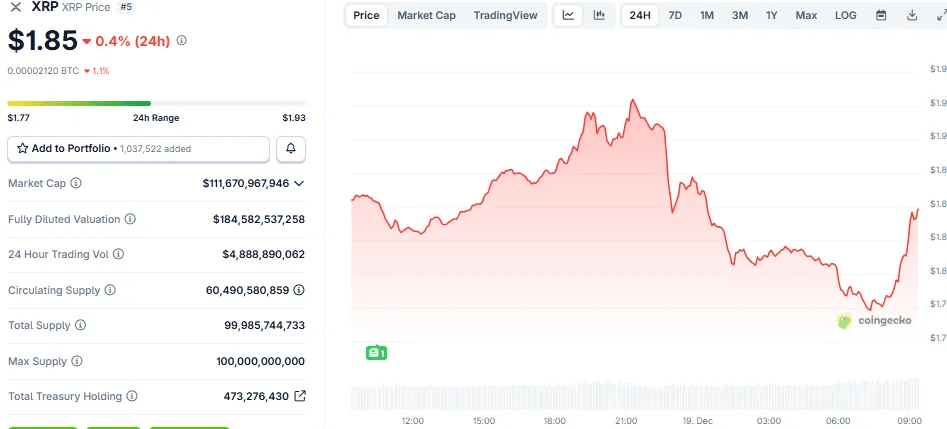Select the 7D time range
Viewport: 947px width, 429px height.
[675, 15]
